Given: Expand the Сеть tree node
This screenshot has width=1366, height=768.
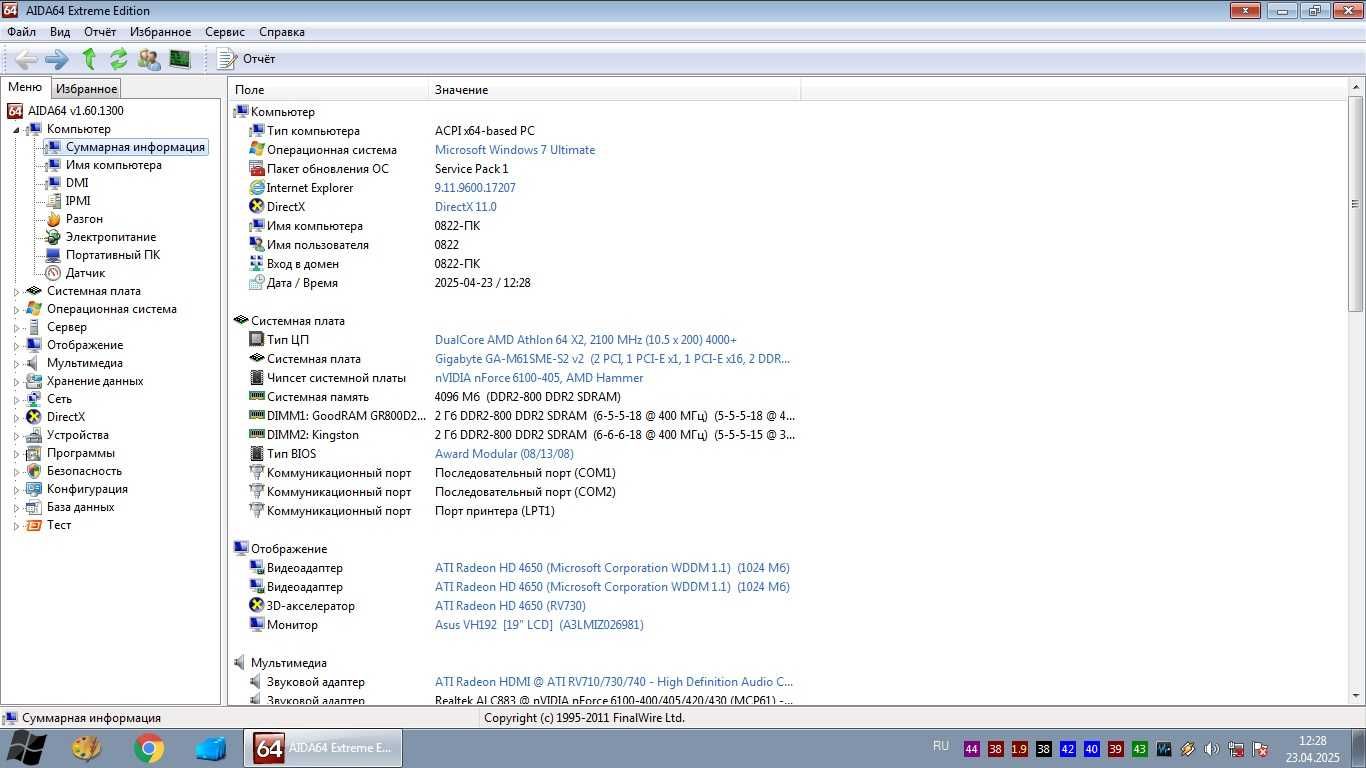Looking at the screenshot, I should [x=16, y=399].
